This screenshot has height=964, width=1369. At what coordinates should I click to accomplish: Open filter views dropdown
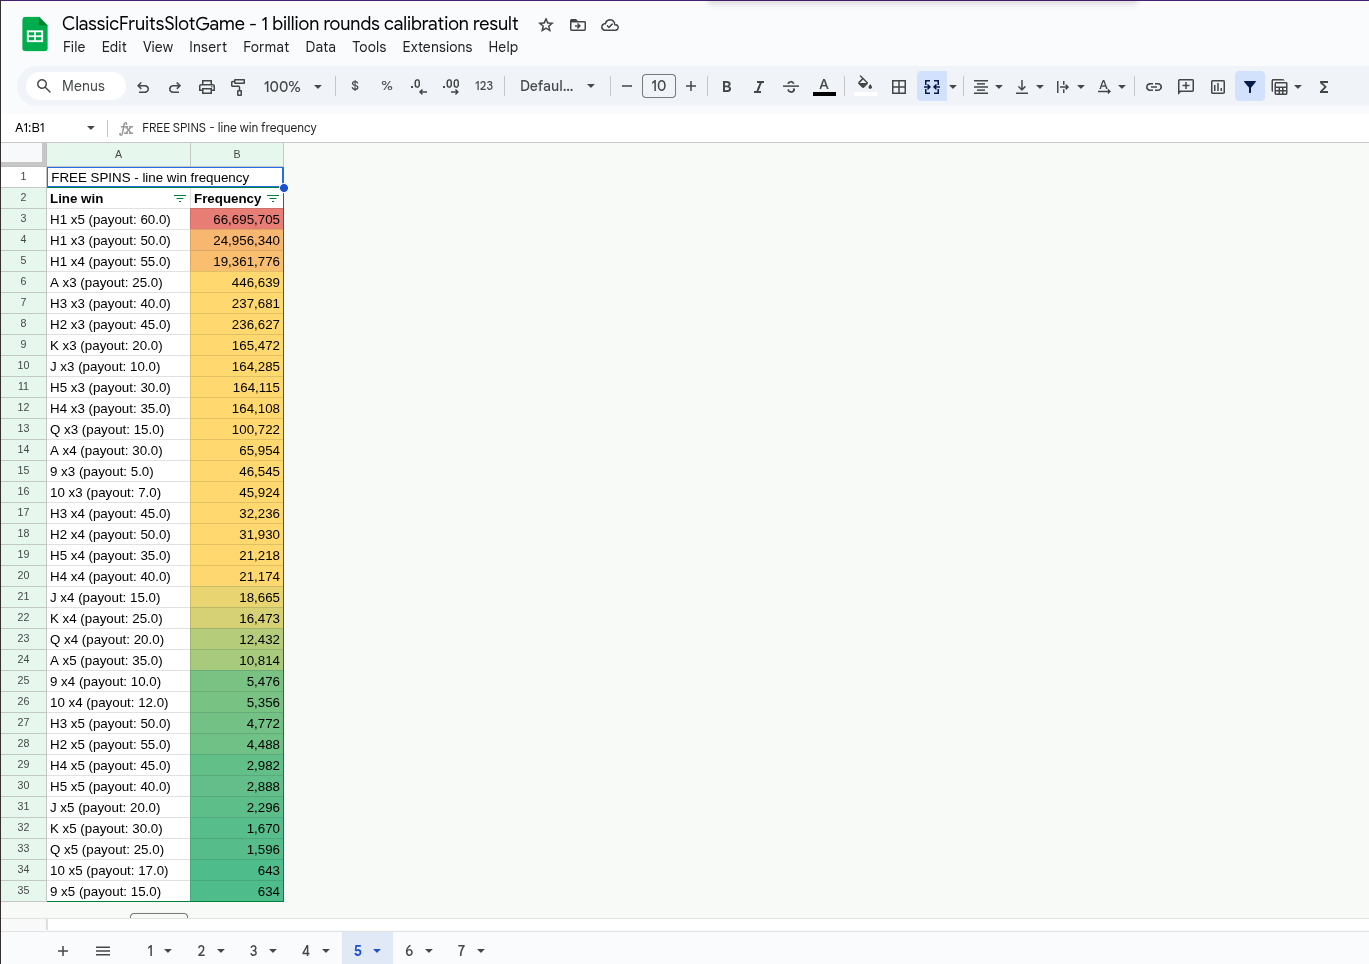1287,87
